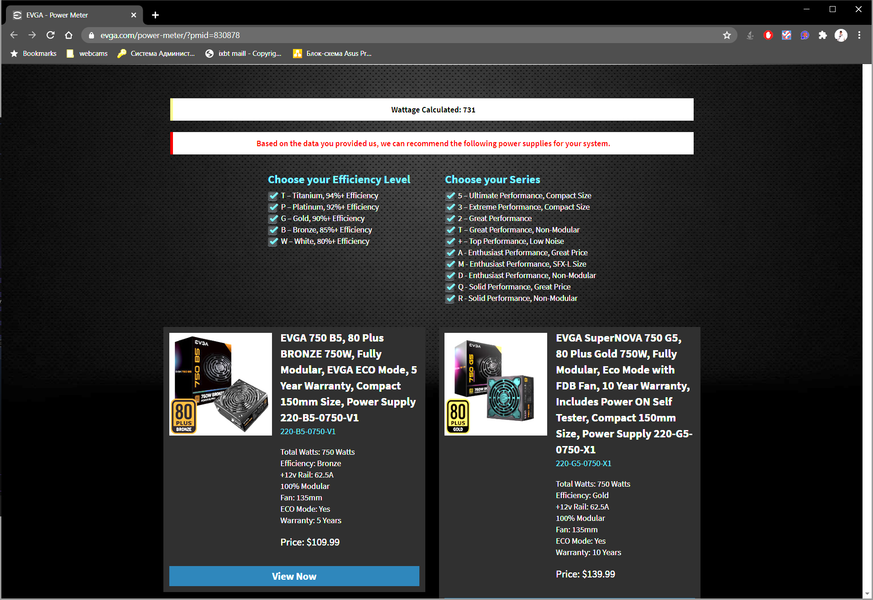Open Система Админист bookmark
The height and width of the screenshot is (600, 873).
click(x=156, y=53)
